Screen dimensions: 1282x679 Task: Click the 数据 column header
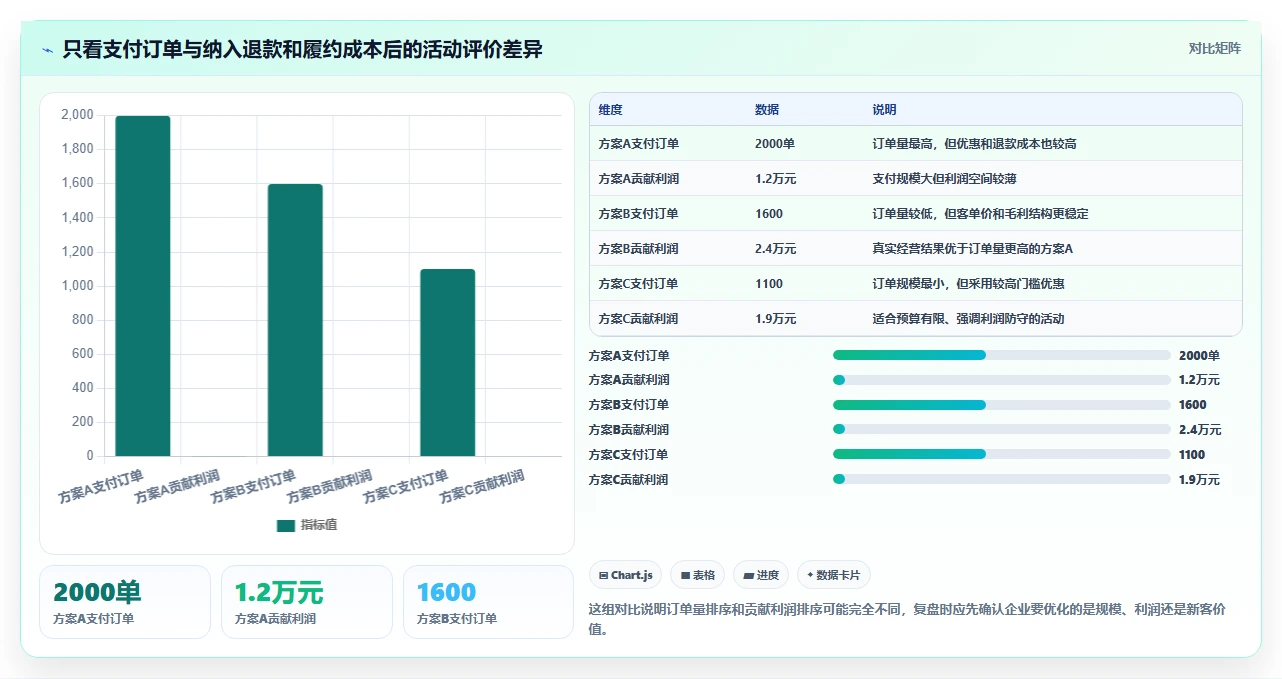pos(767,110)
